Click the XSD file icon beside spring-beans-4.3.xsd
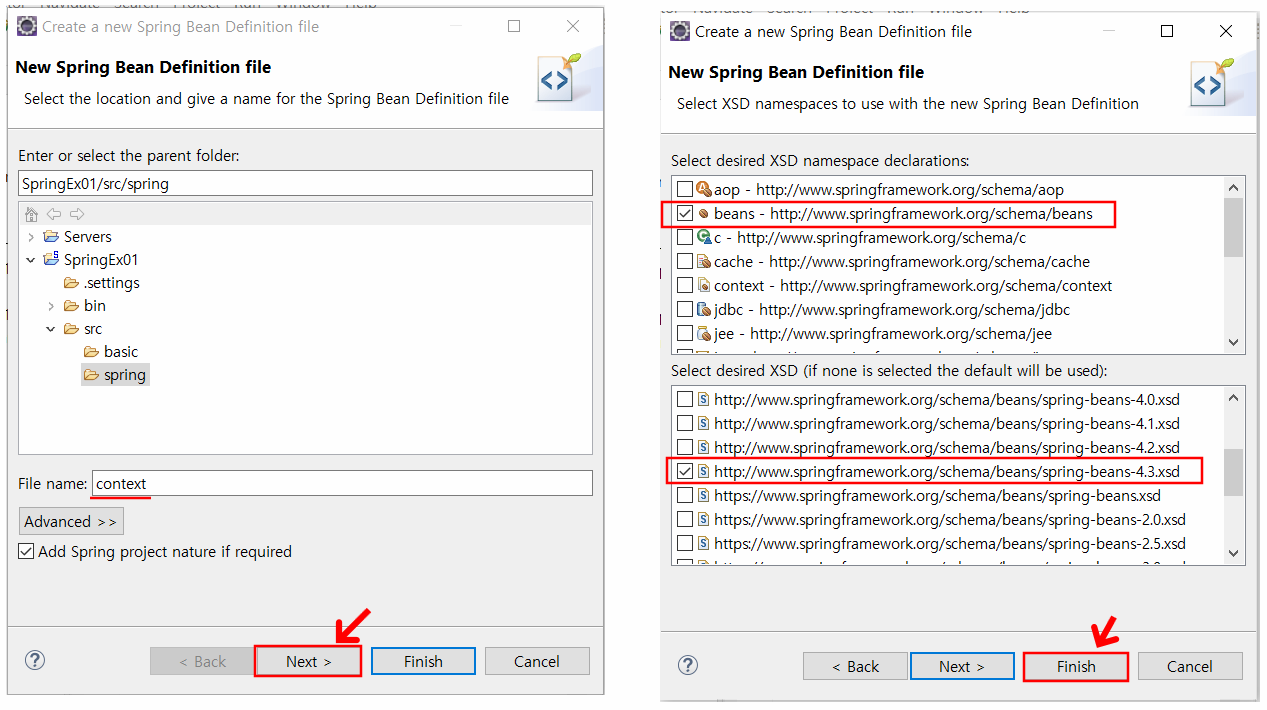 pyautogui.click(x=703, y=471)
